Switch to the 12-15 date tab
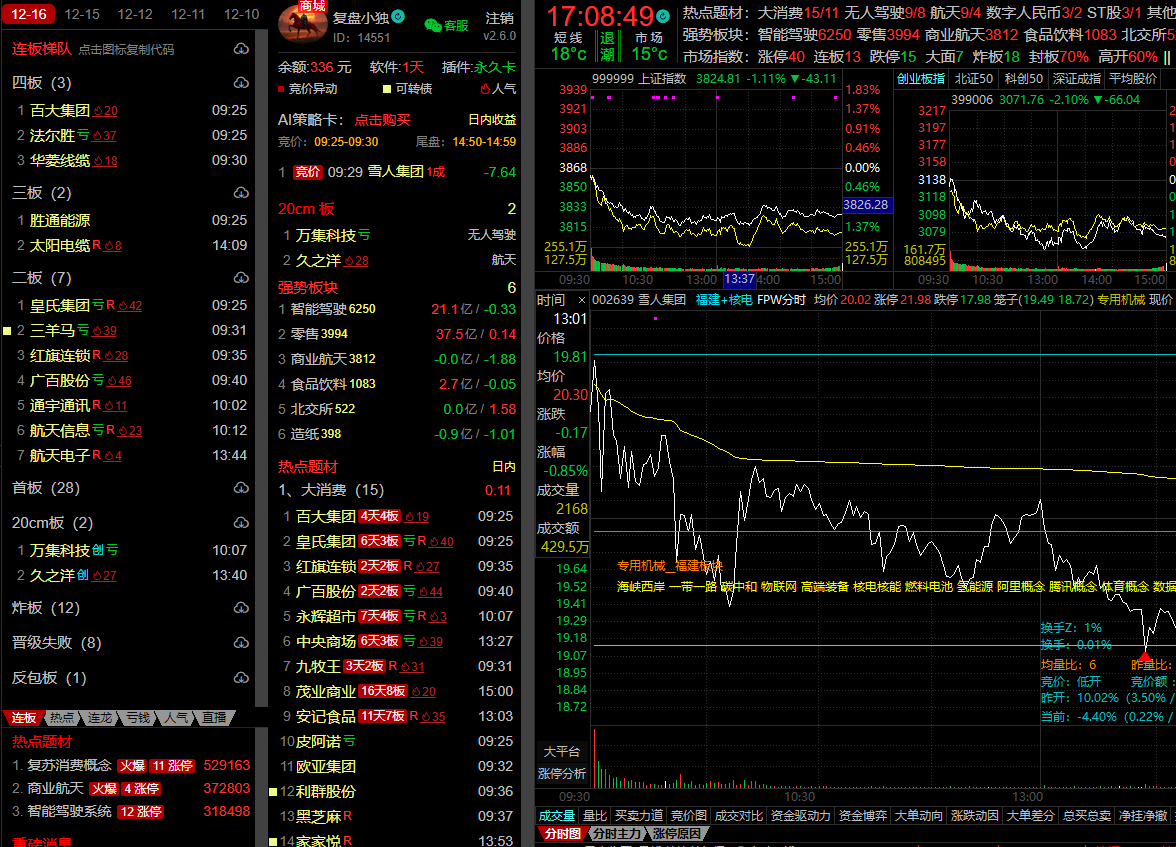Image resolution: width=1176 pixels, height=847 pixels. [81, 14]
